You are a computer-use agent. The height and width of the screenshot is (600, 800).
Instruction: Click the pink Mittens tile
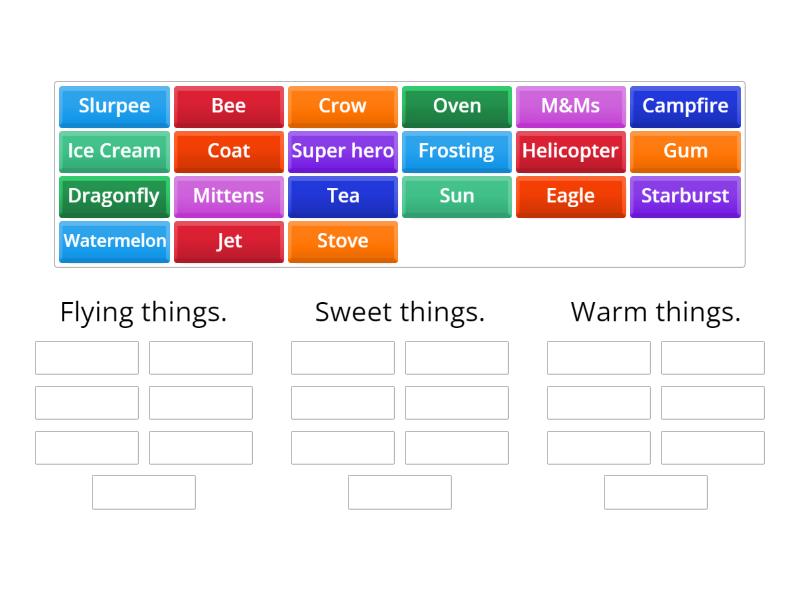[228, 196]
